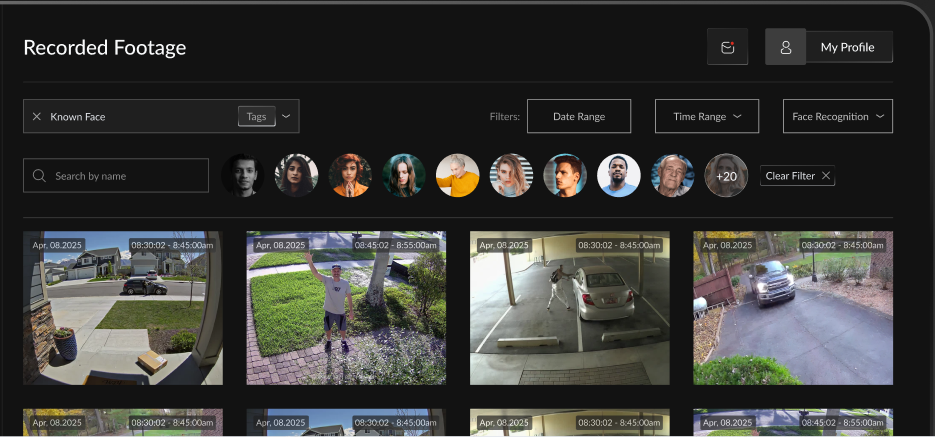Pick the avatar with orange background

coord(350,175)
